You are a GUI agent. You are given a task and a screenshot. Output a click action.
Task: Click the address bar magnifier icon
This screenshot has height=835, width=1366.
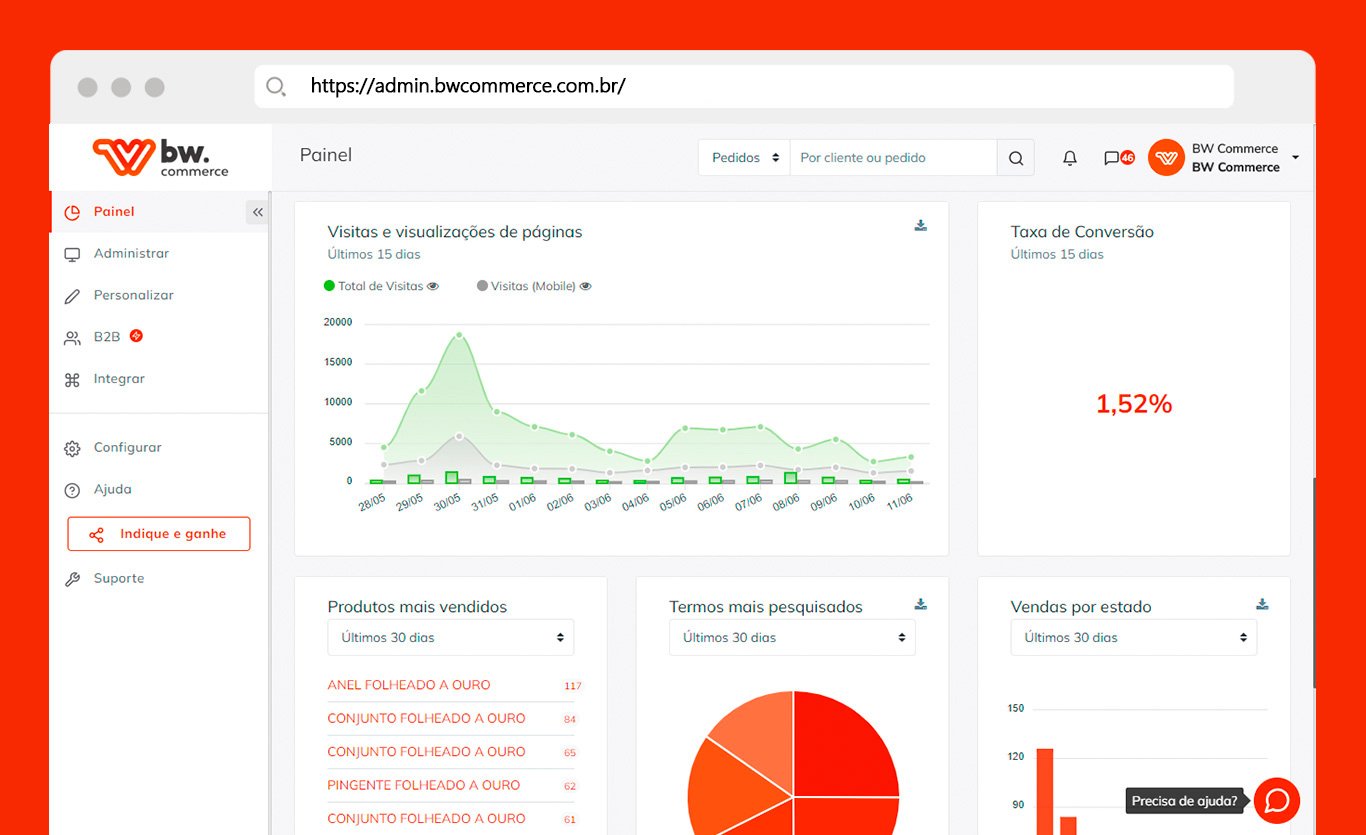[276, 86]
